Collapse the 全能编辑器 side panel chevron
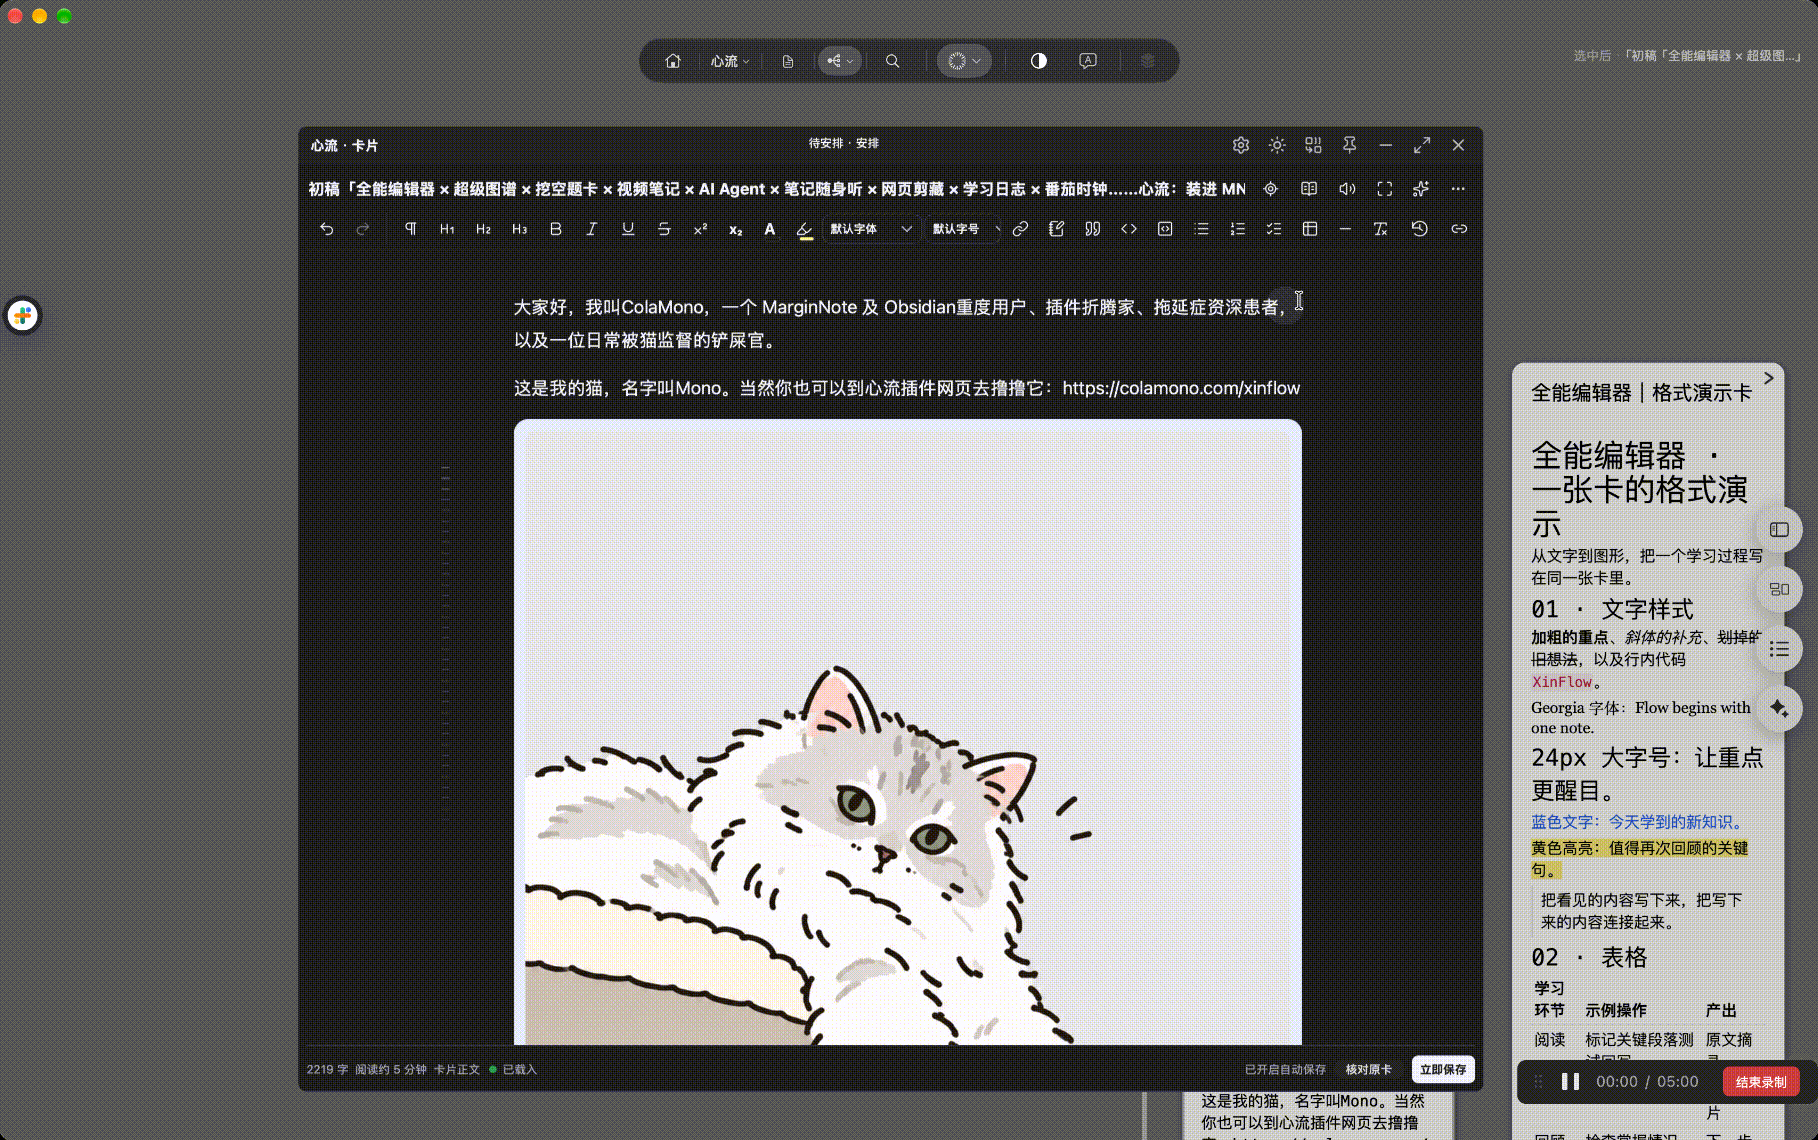The height and width of the screenshot is (1140, 1818). click(1768, 378)
